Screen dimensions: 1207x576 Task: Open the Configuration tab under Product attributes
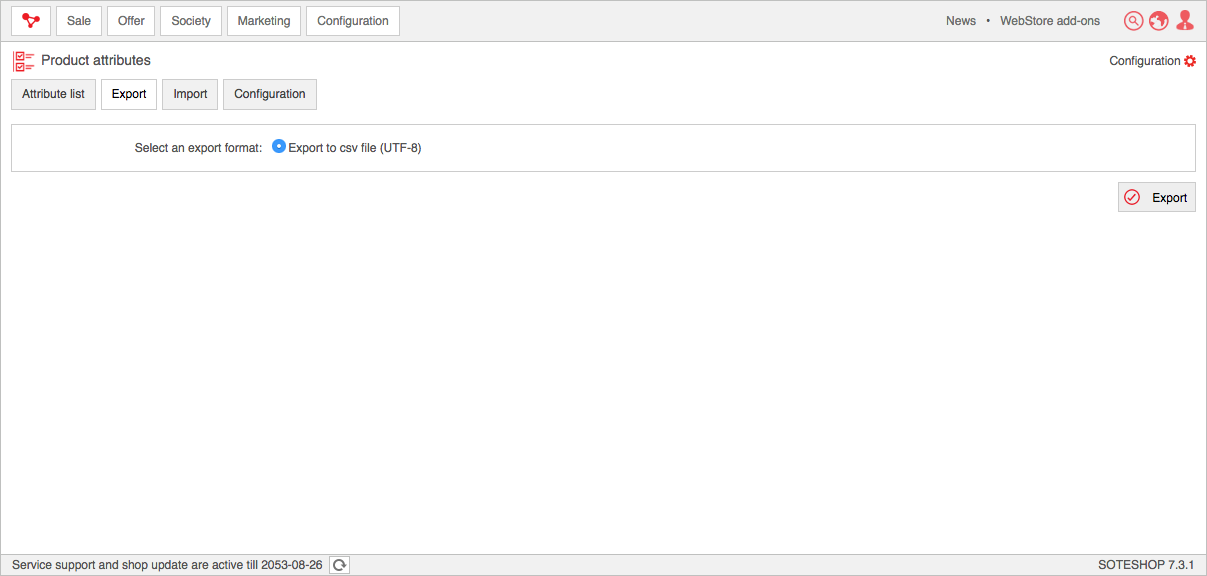pyautogui.click(x=270, y=94)
